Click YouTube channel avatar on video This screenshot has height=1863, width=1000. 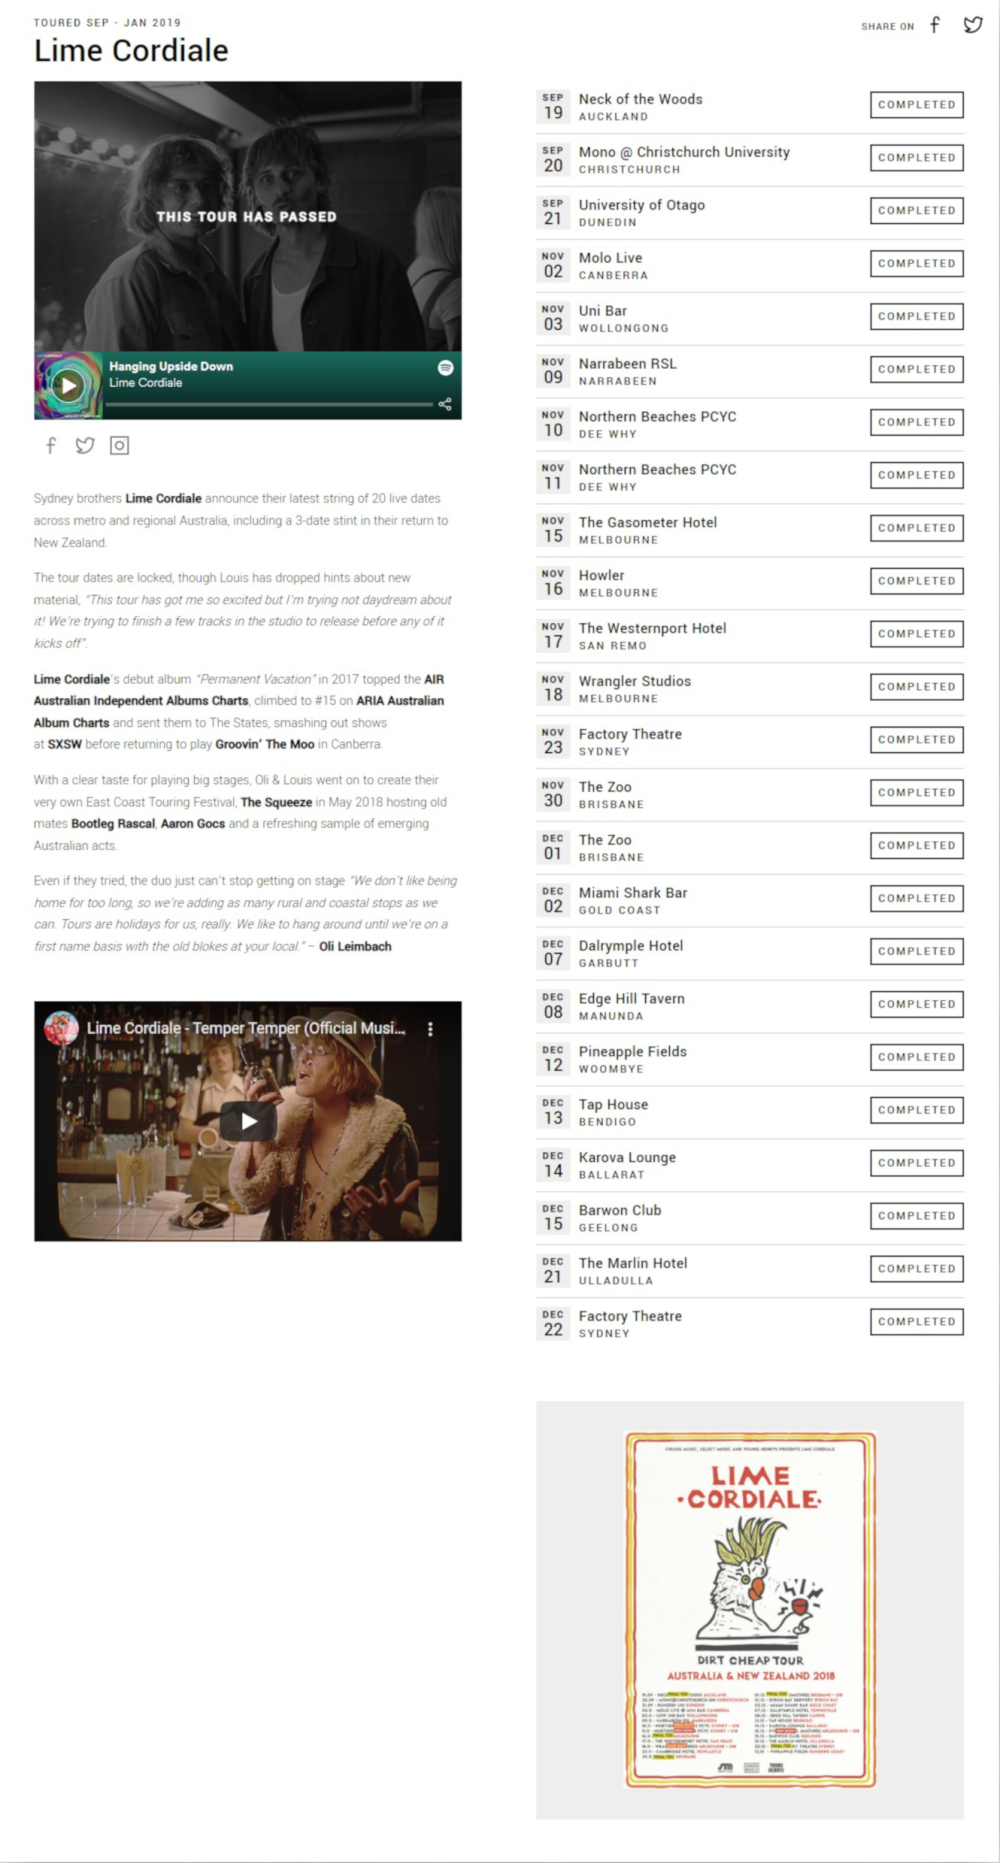62,1029
